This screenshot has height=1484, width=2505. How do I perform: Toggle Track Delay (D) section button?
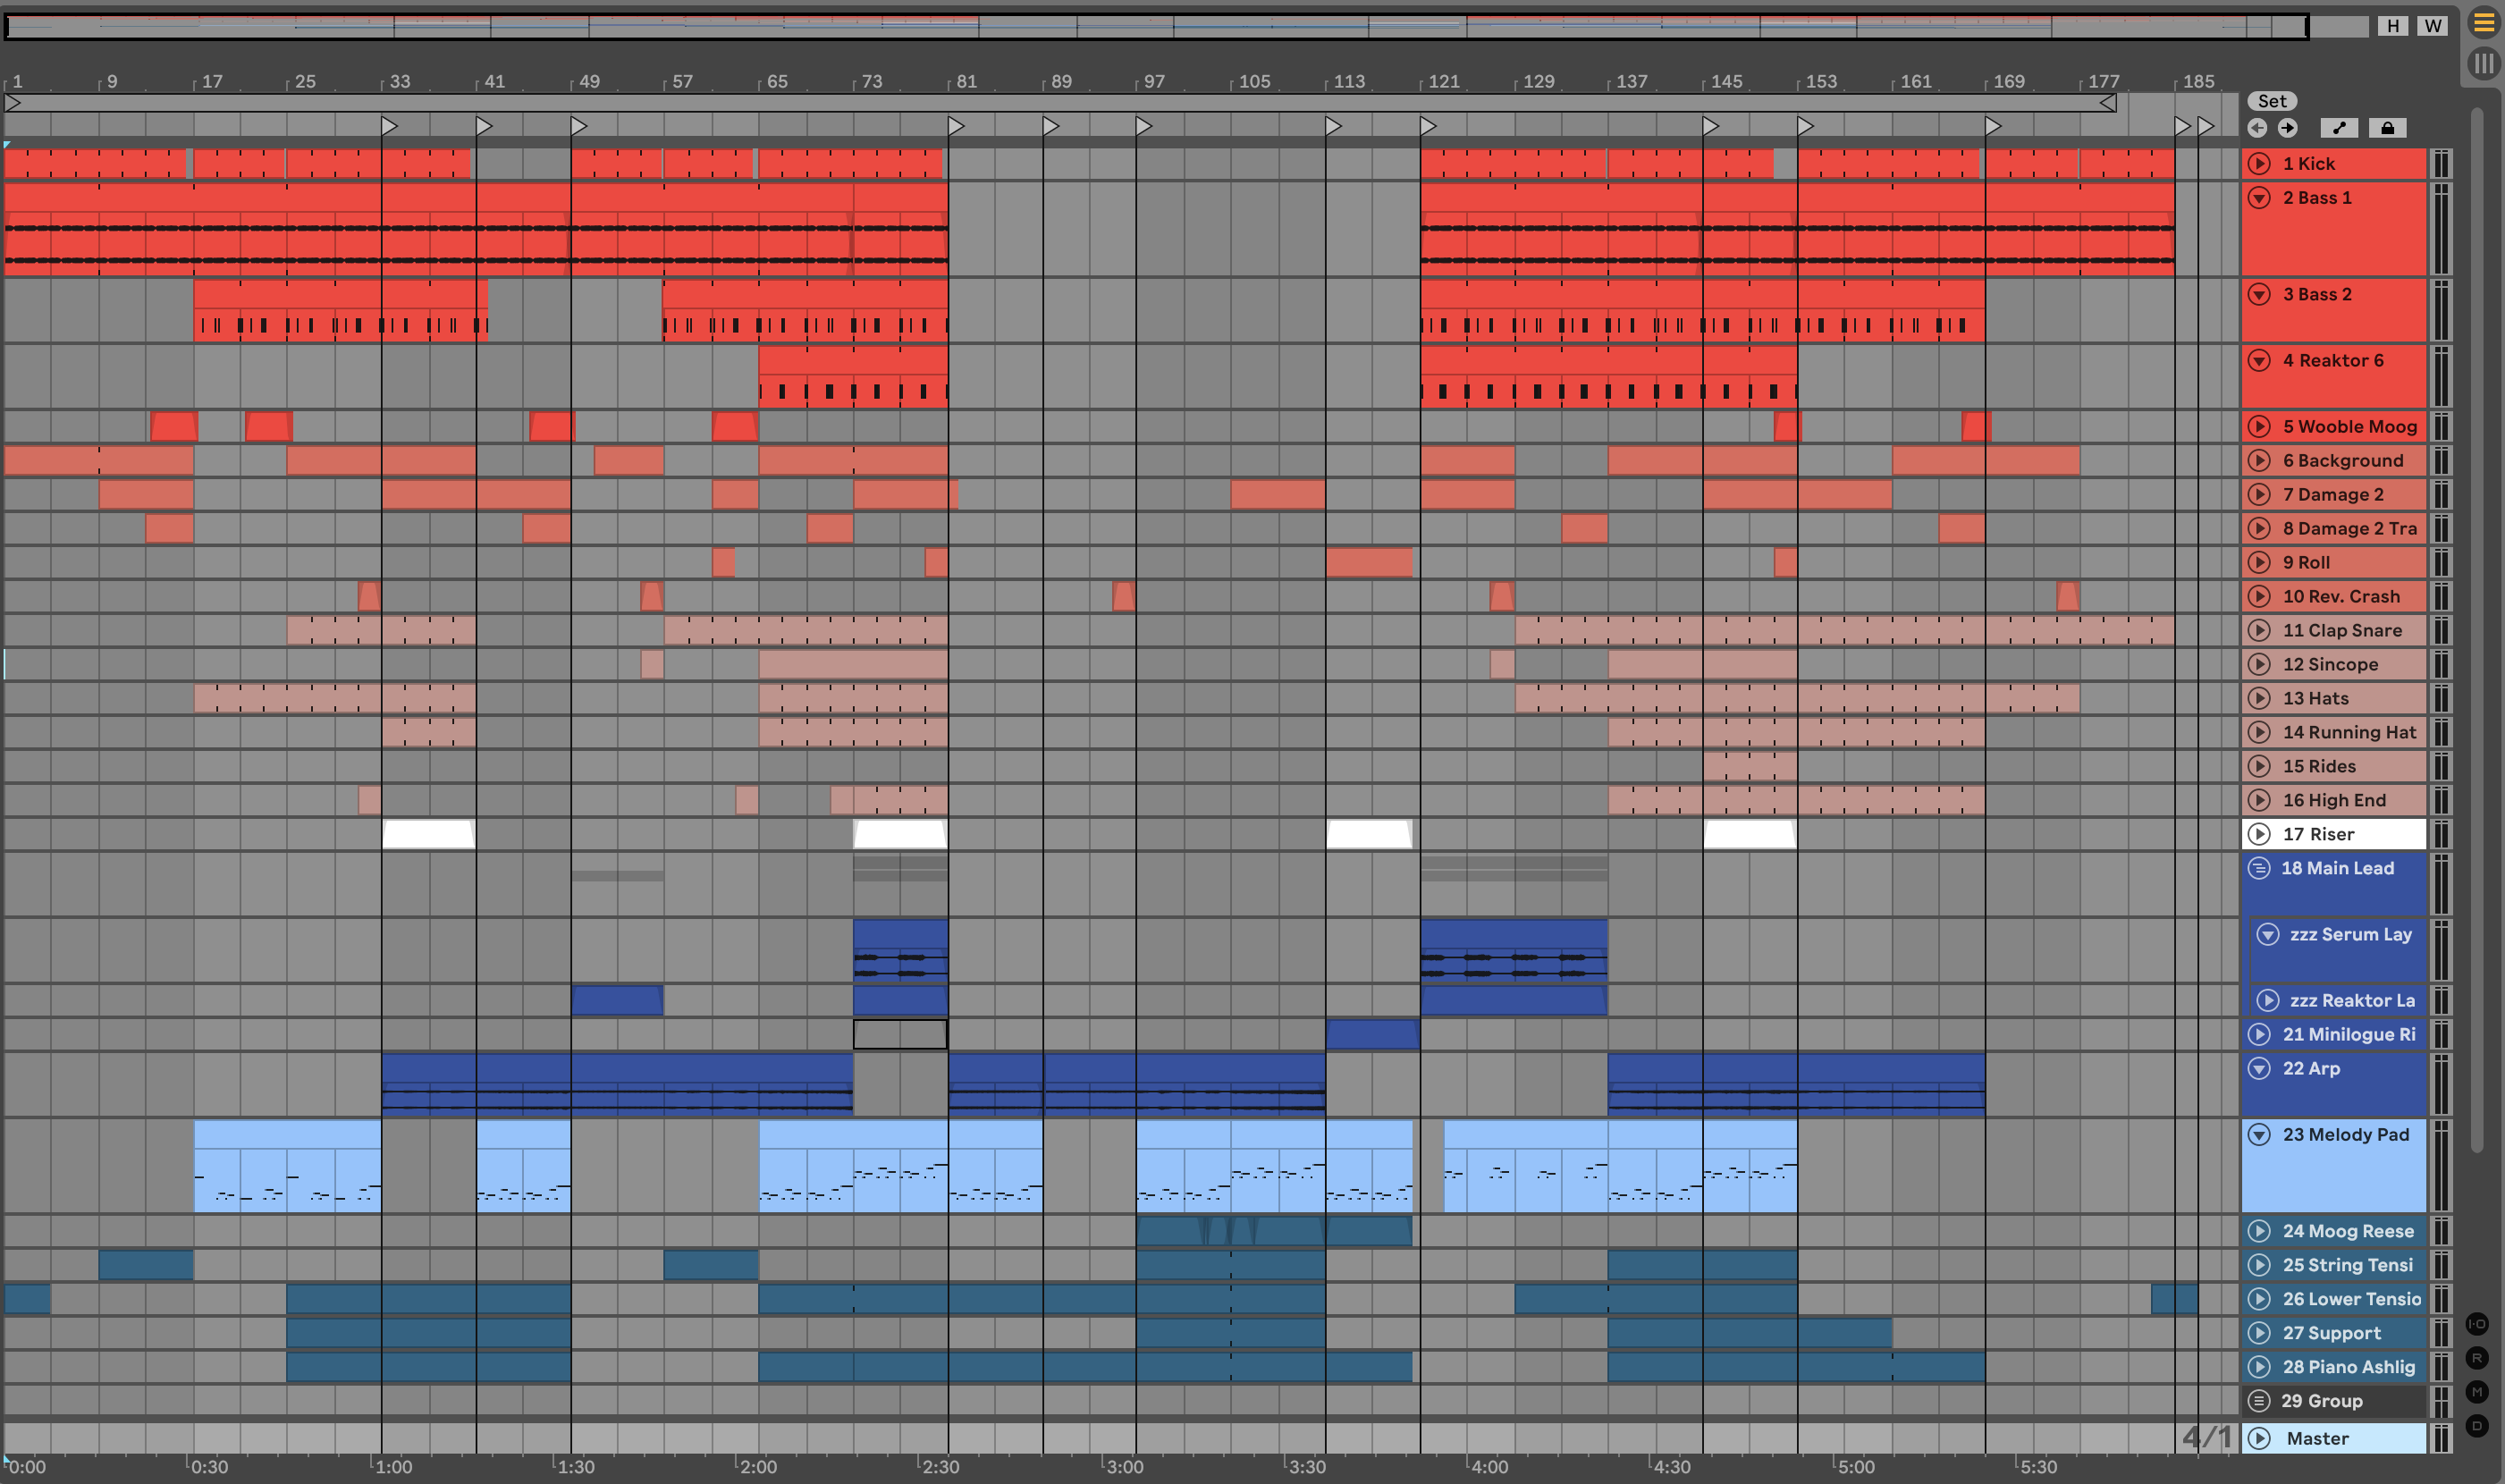(x=2477, y=1426)
